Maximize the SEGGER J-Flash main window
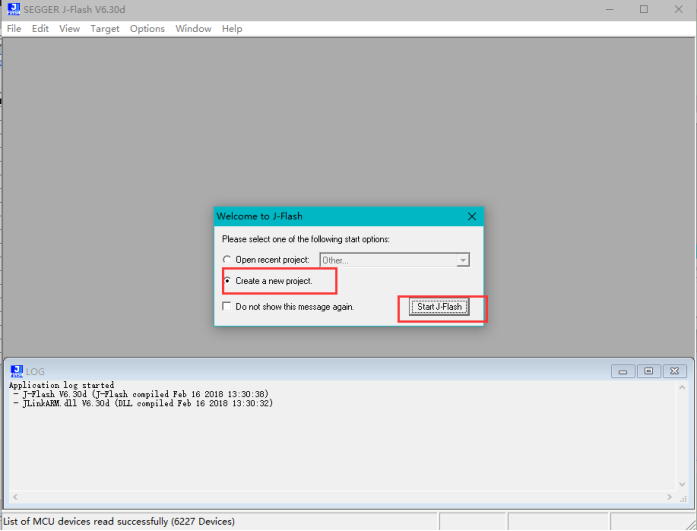Screen dimensions: 697x531 pyautogui.click(x=644, y=9)
